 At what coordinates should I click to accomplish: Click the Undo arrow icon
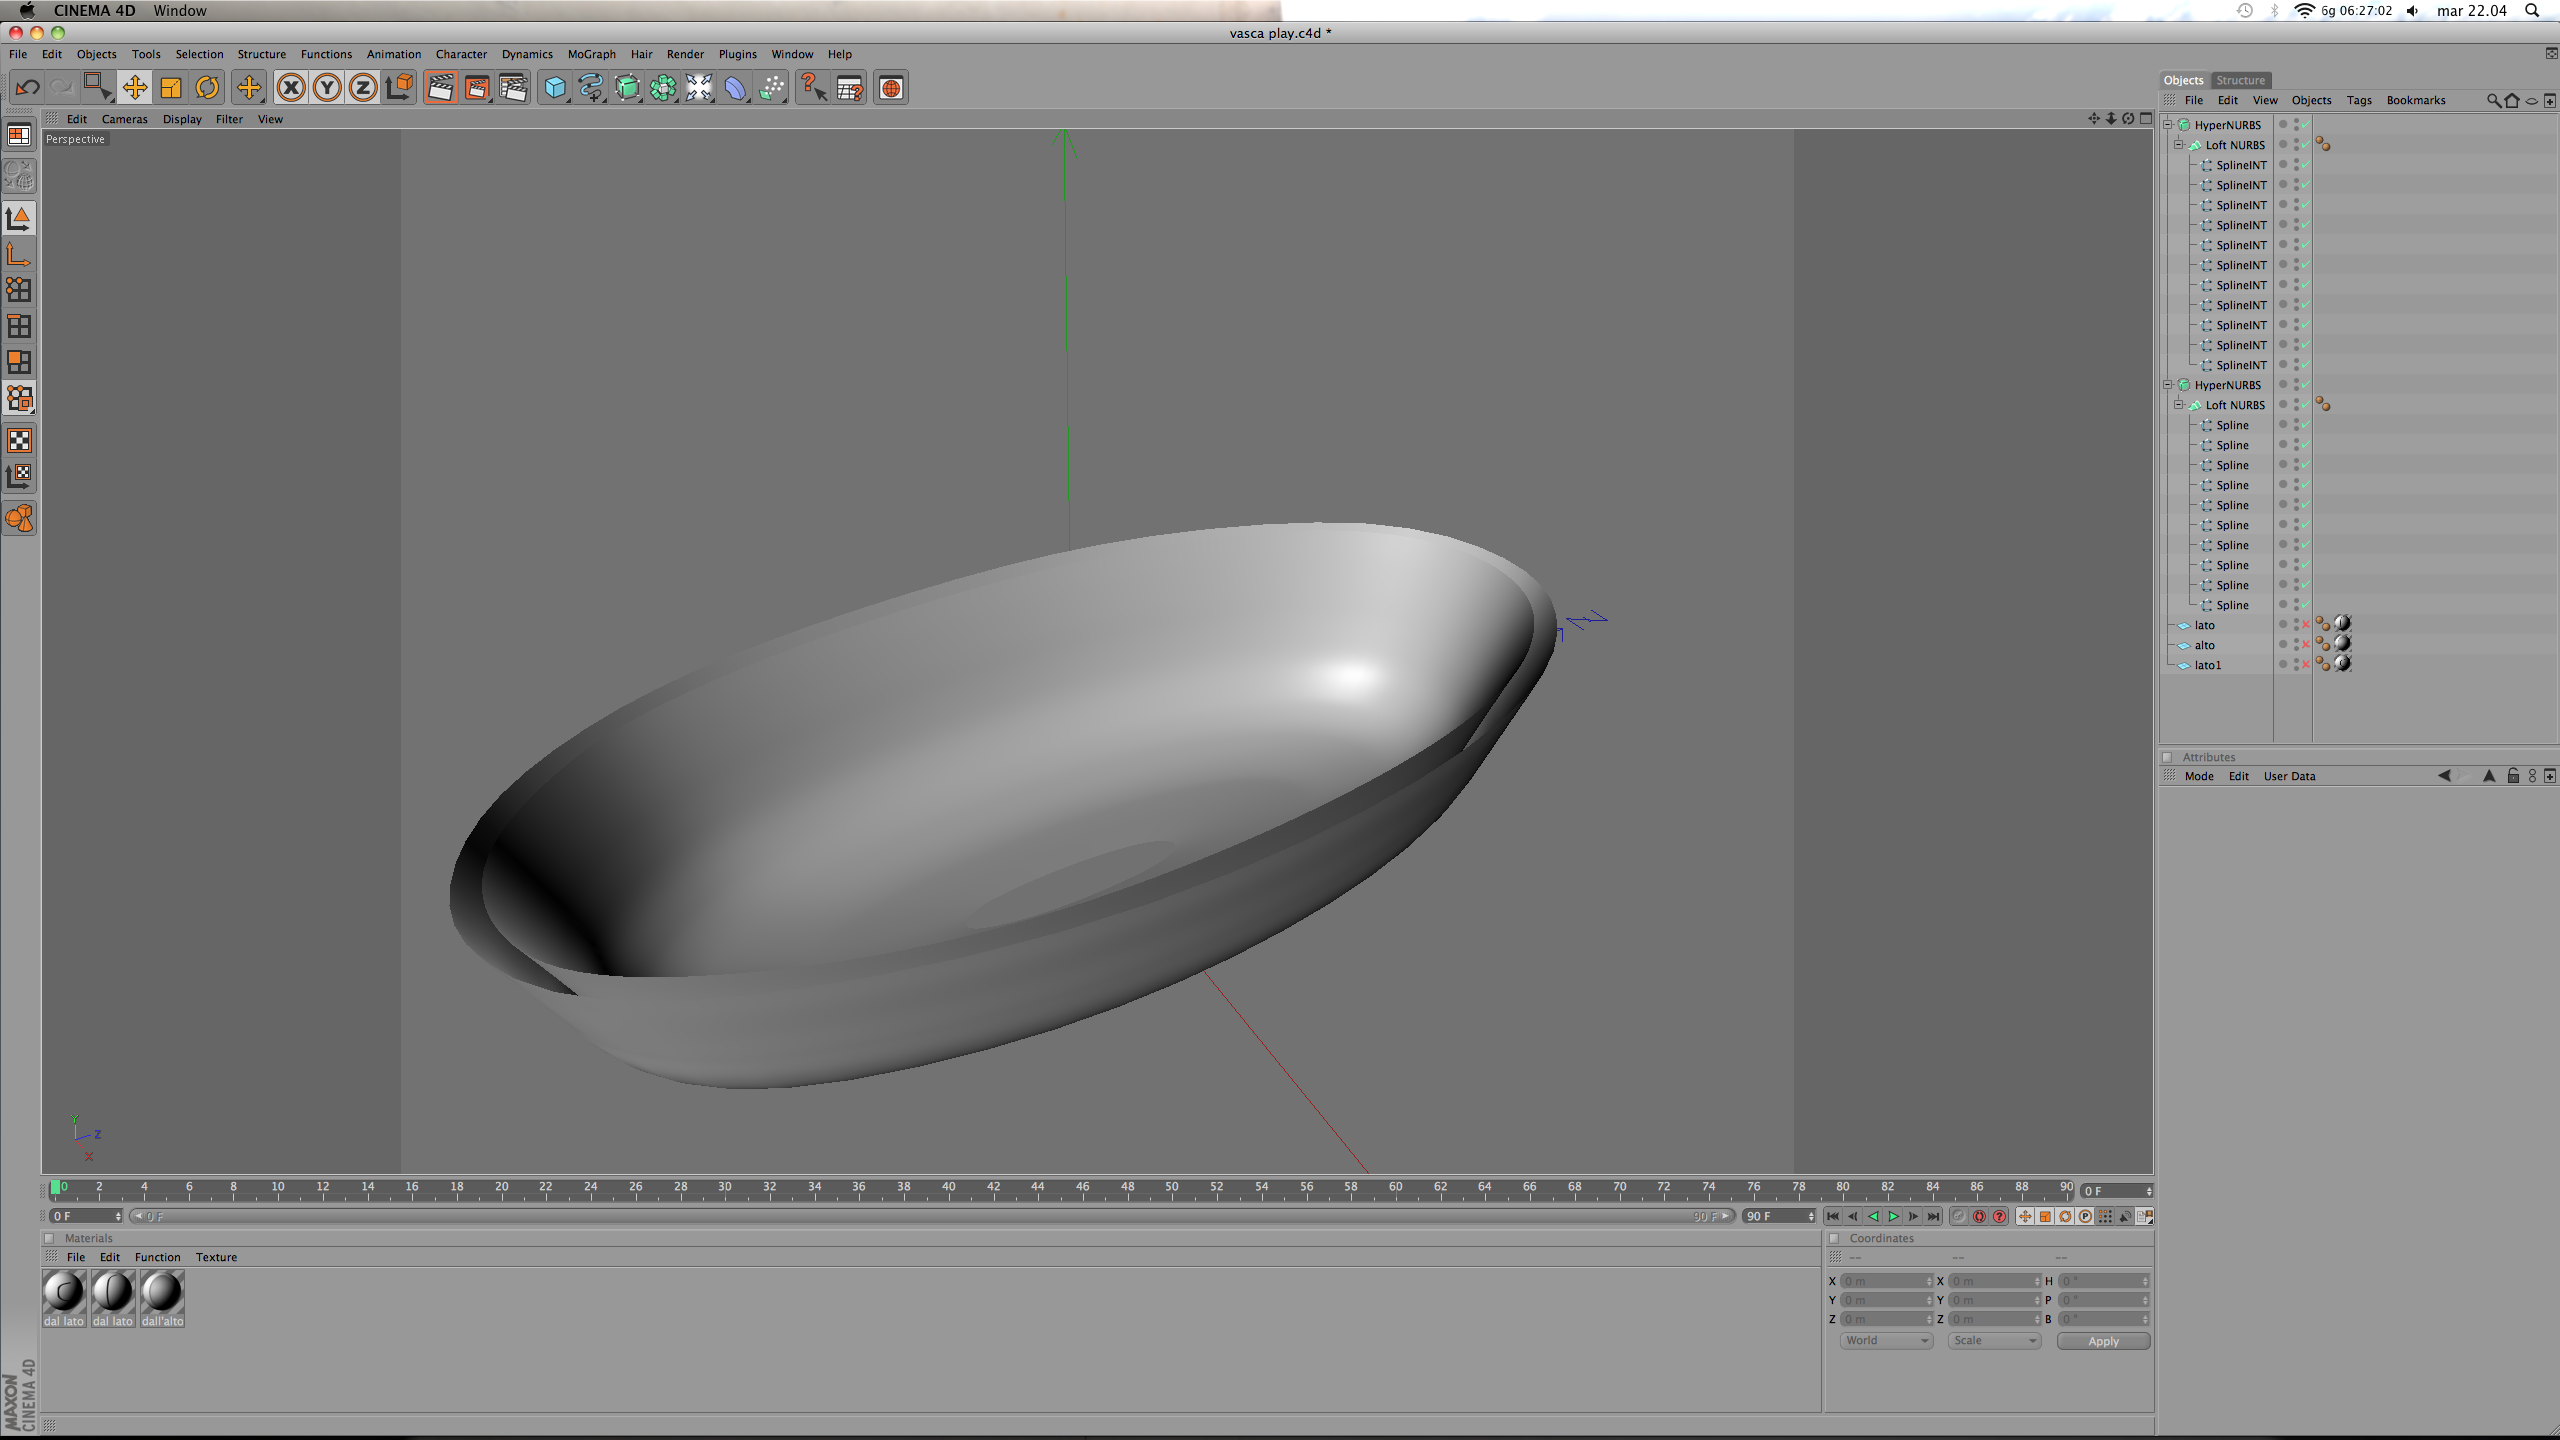click(27, 88)
